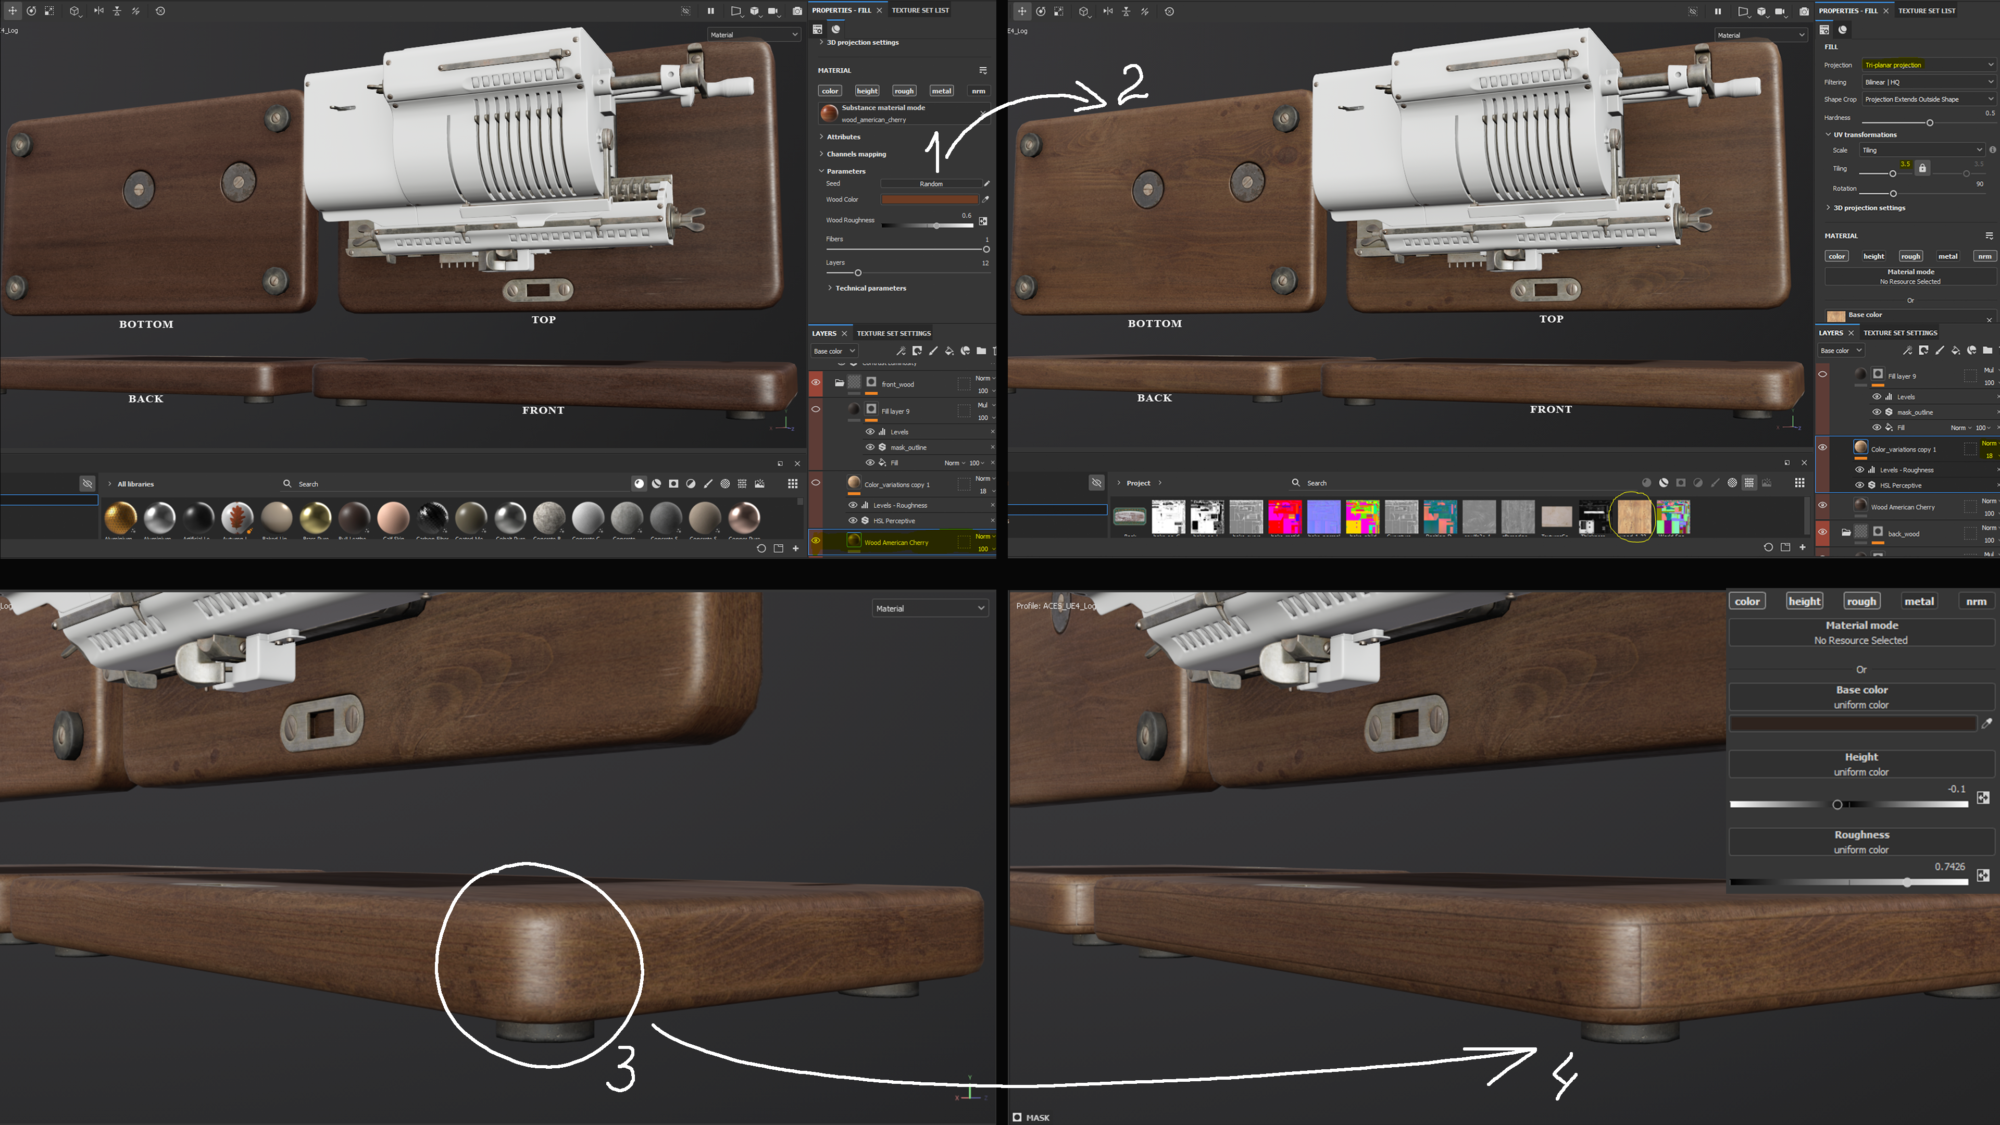Screen dimensions: 2000x1125
Task: Click the Base color eyedropper icon
Action: coord(1987,723)
